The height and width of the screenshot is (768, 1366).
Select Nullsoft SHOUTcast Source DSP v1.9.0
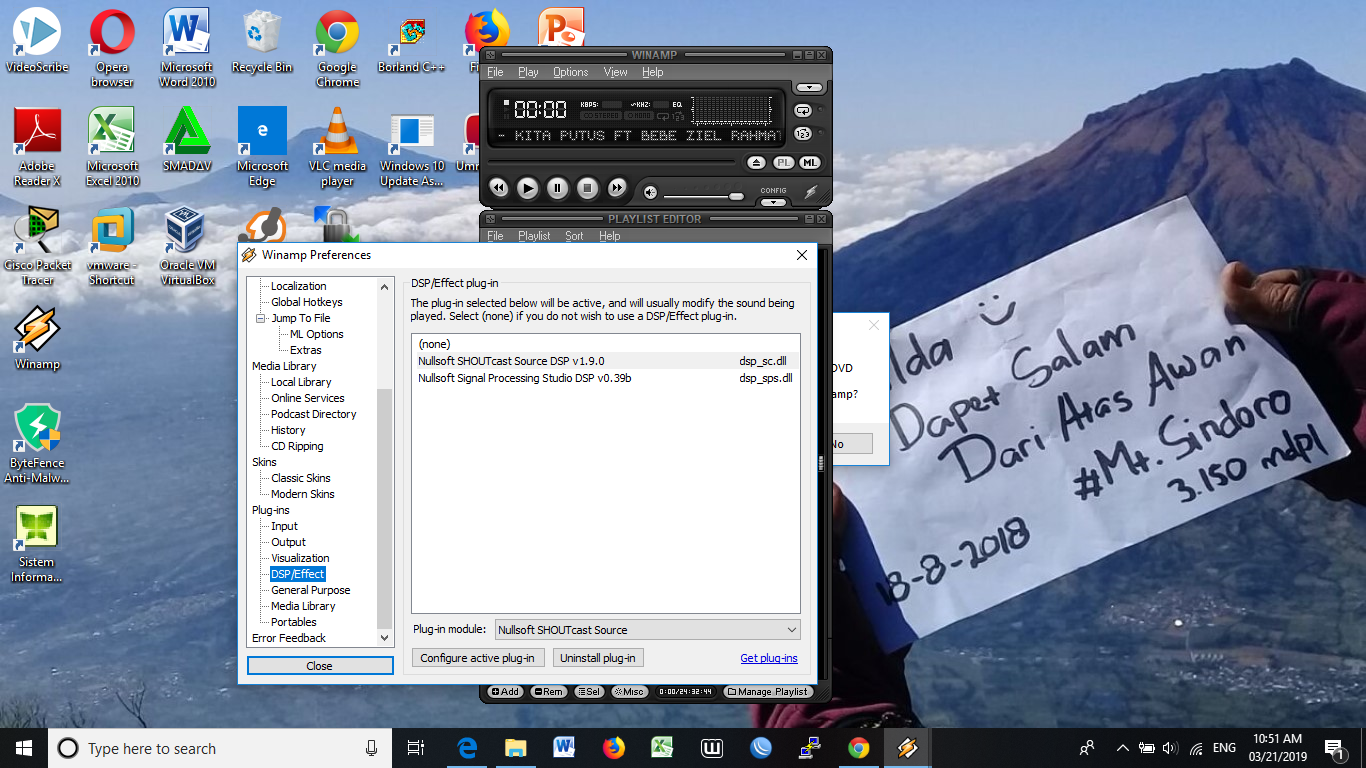coord(605,361)
